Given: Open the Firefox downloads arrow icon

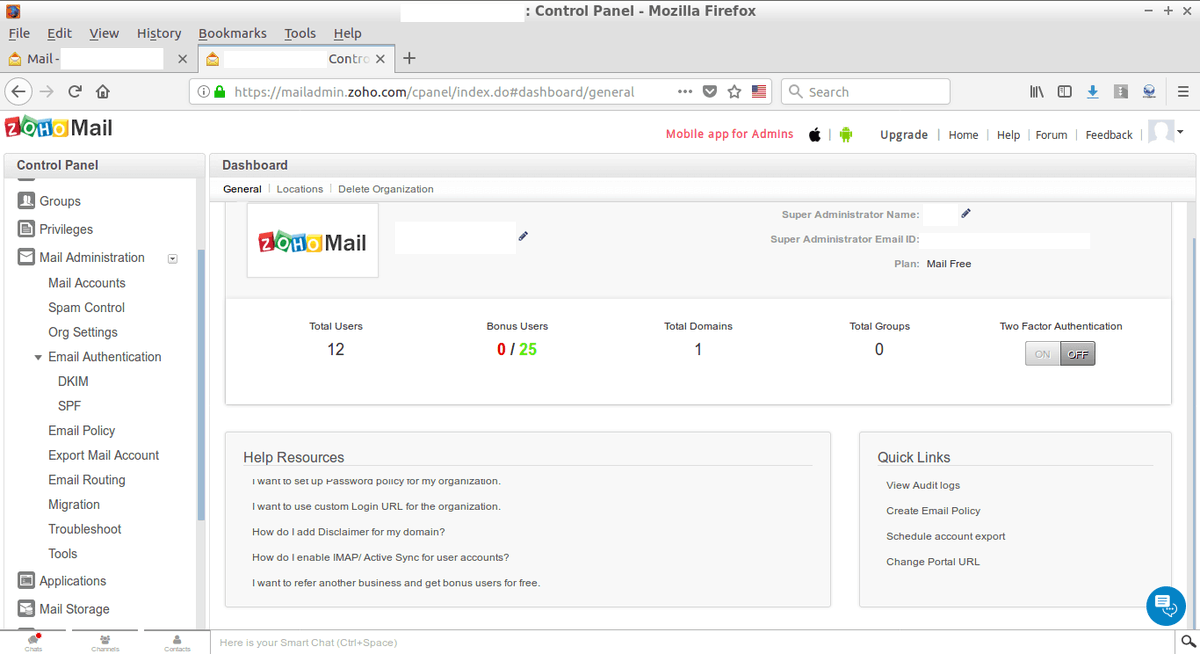Looking at the screenshot, I should 1093,91.
